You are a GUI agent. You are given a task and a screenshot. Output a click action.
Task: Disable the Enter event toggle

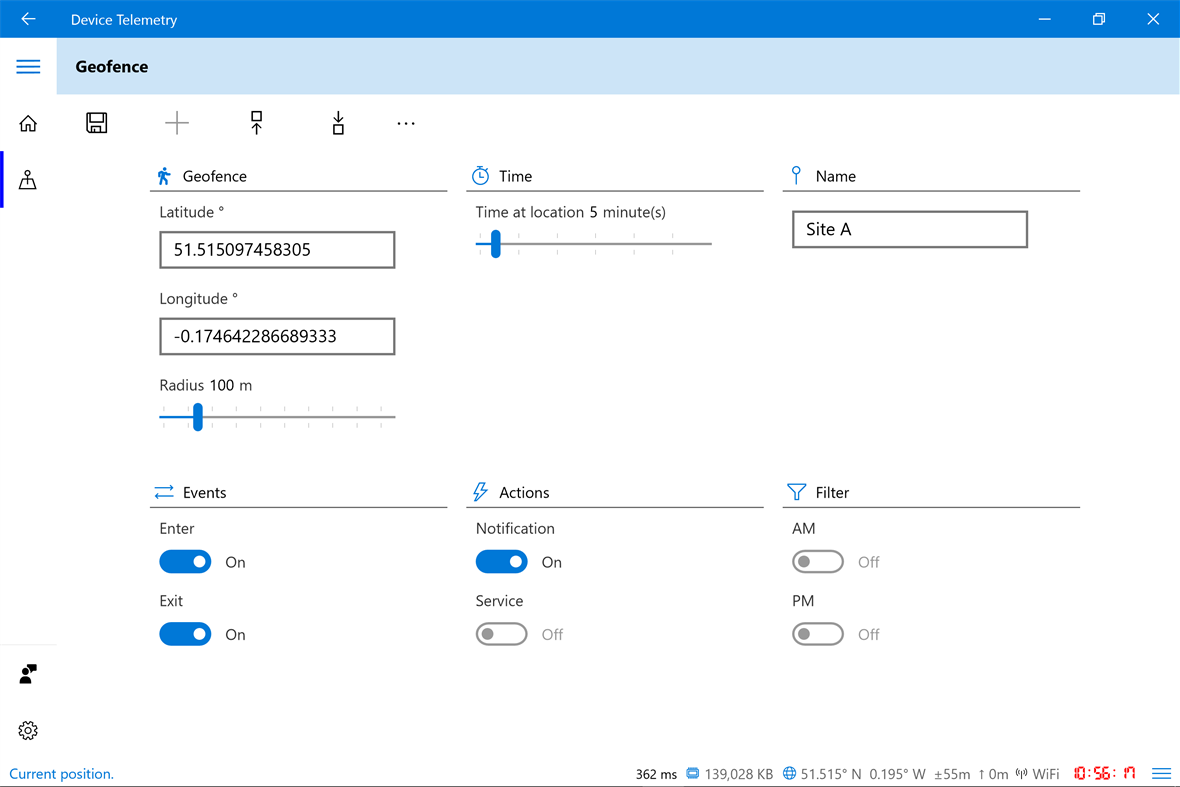(185, 561)
